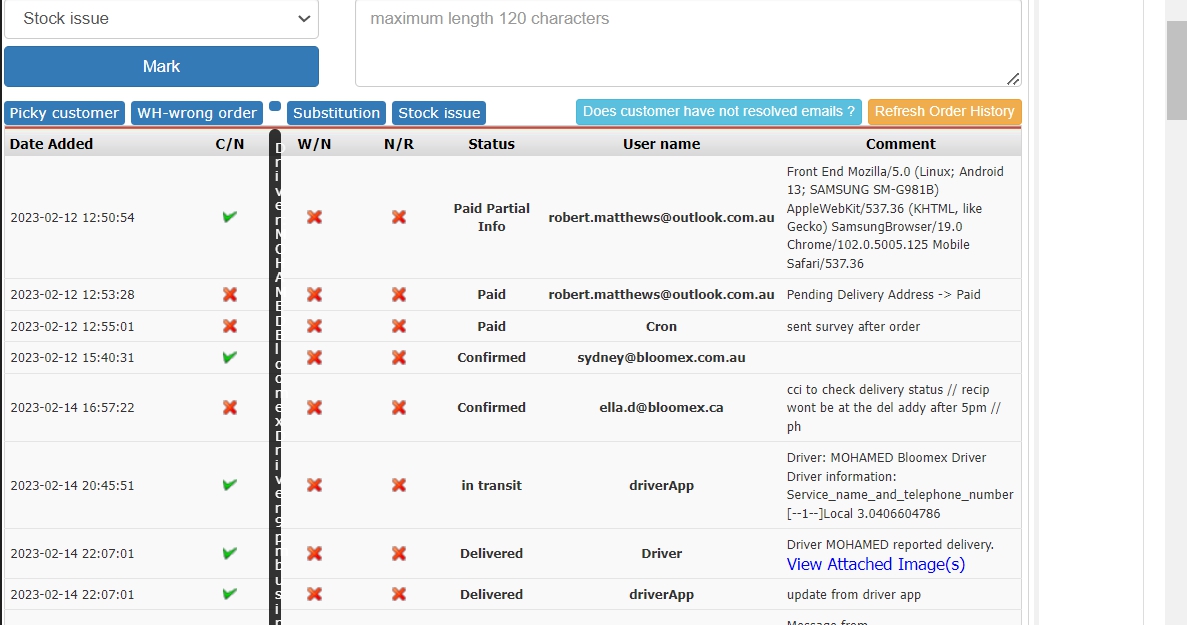Click user ella.d@bloomex.ca
This screenshot has height=625, width=1187.
click(662, 407)
